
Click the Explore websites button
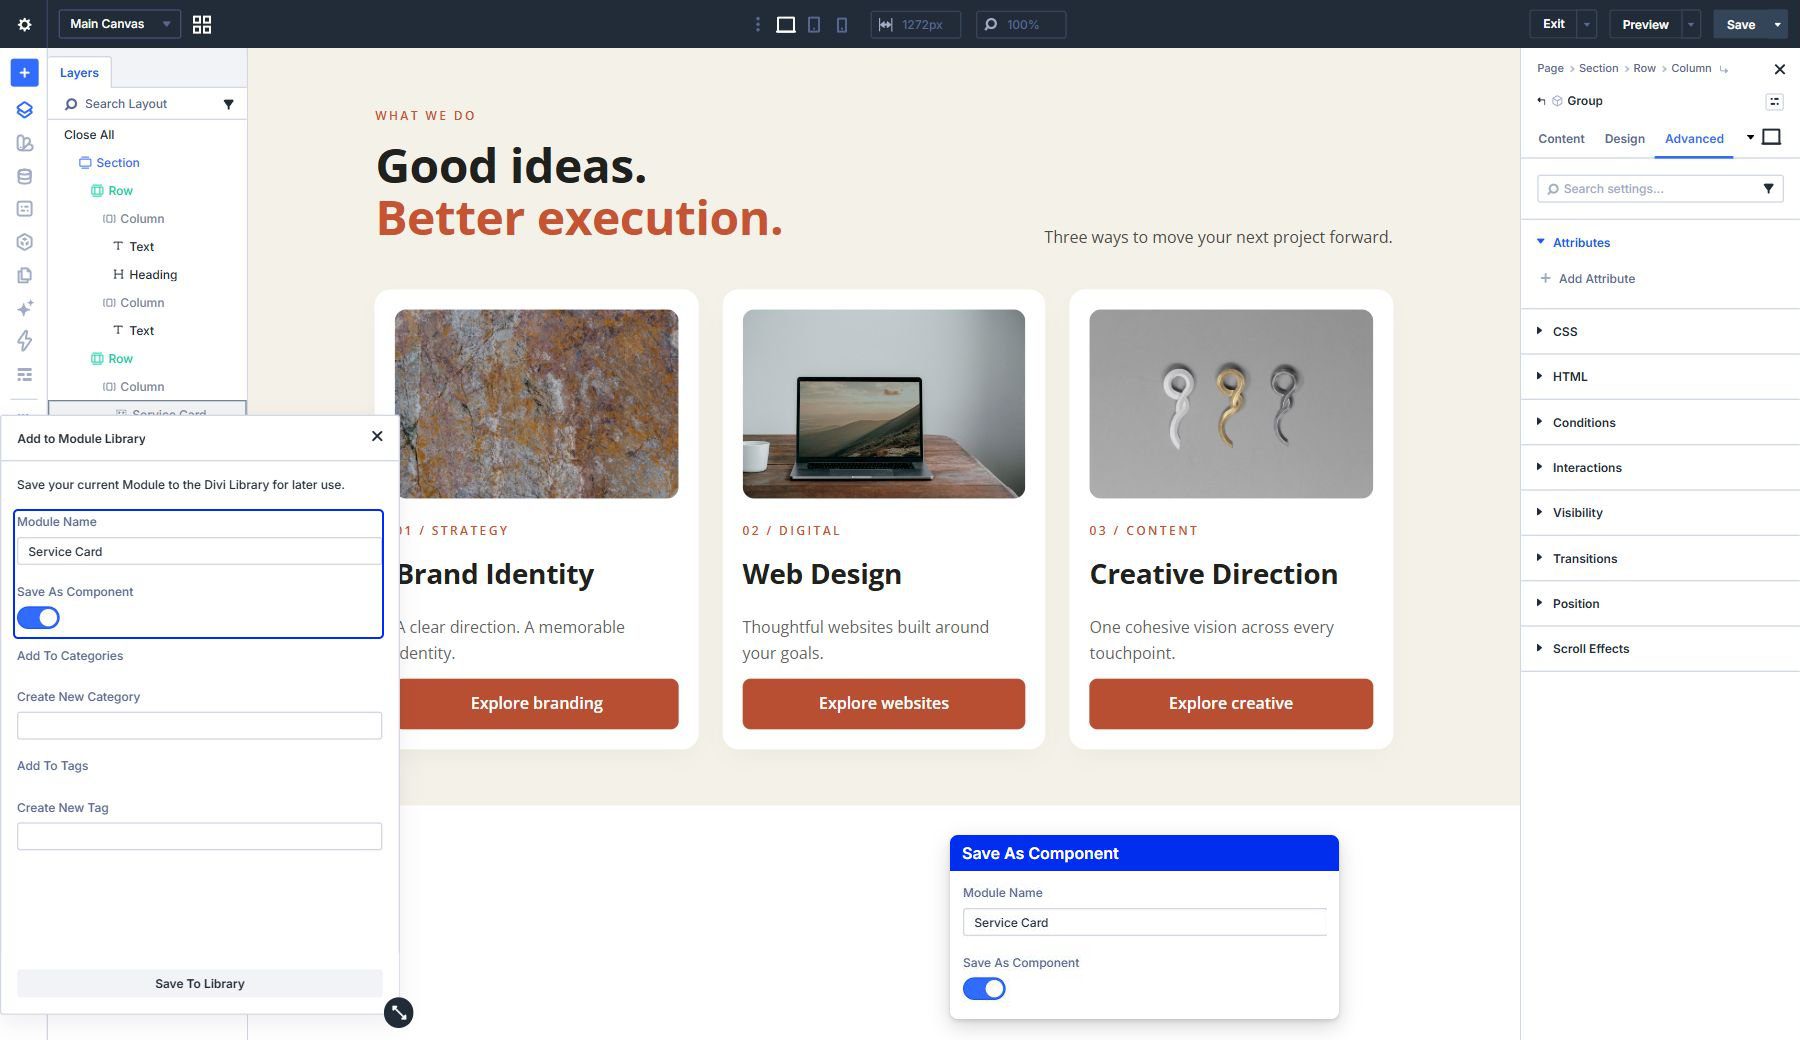[883, 703]
